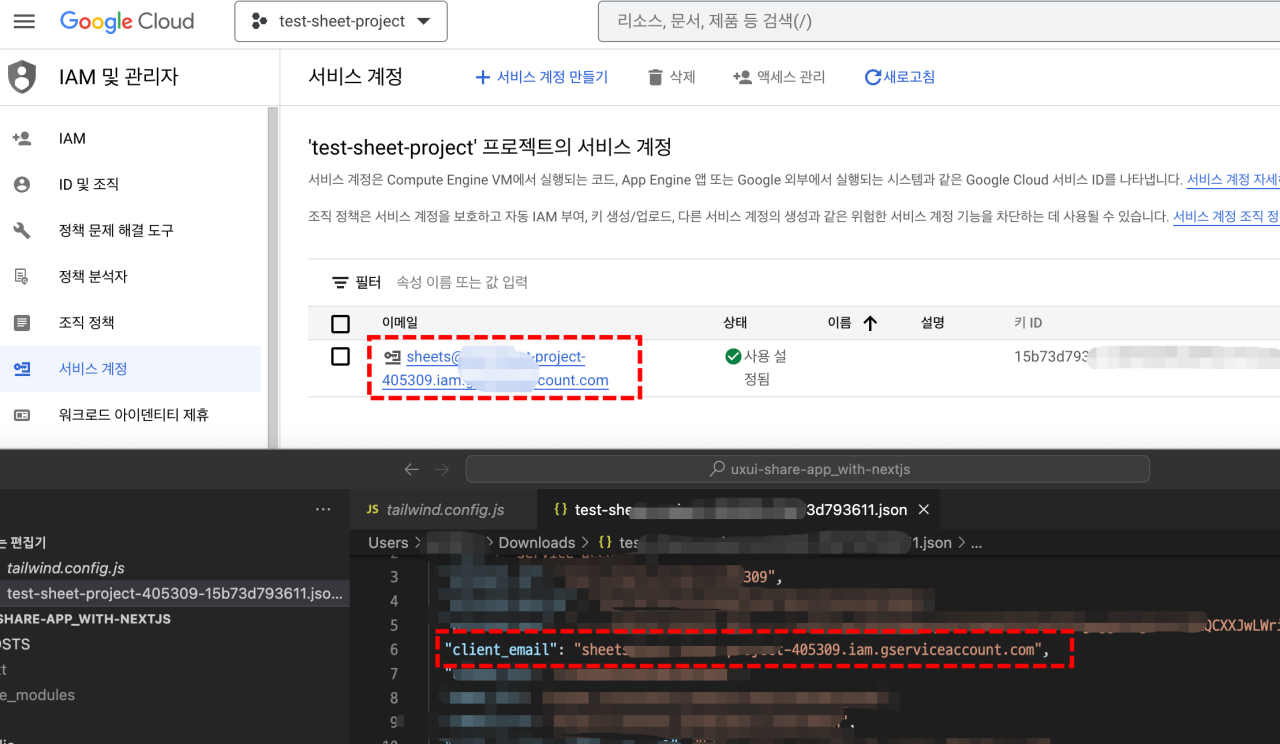Click 액세스 관리 button
Screen dimensions: 1280x744
click(x=779, y=77)
